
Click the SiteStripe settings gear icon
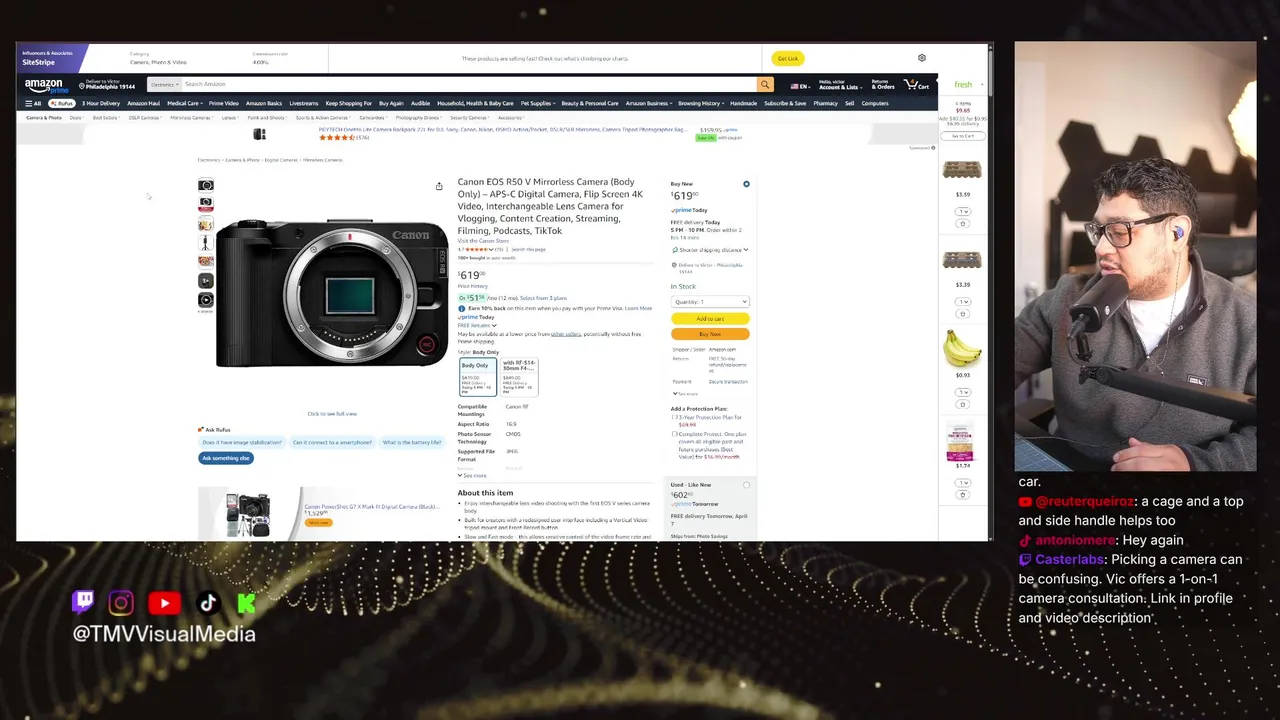[x=922, y=58]
